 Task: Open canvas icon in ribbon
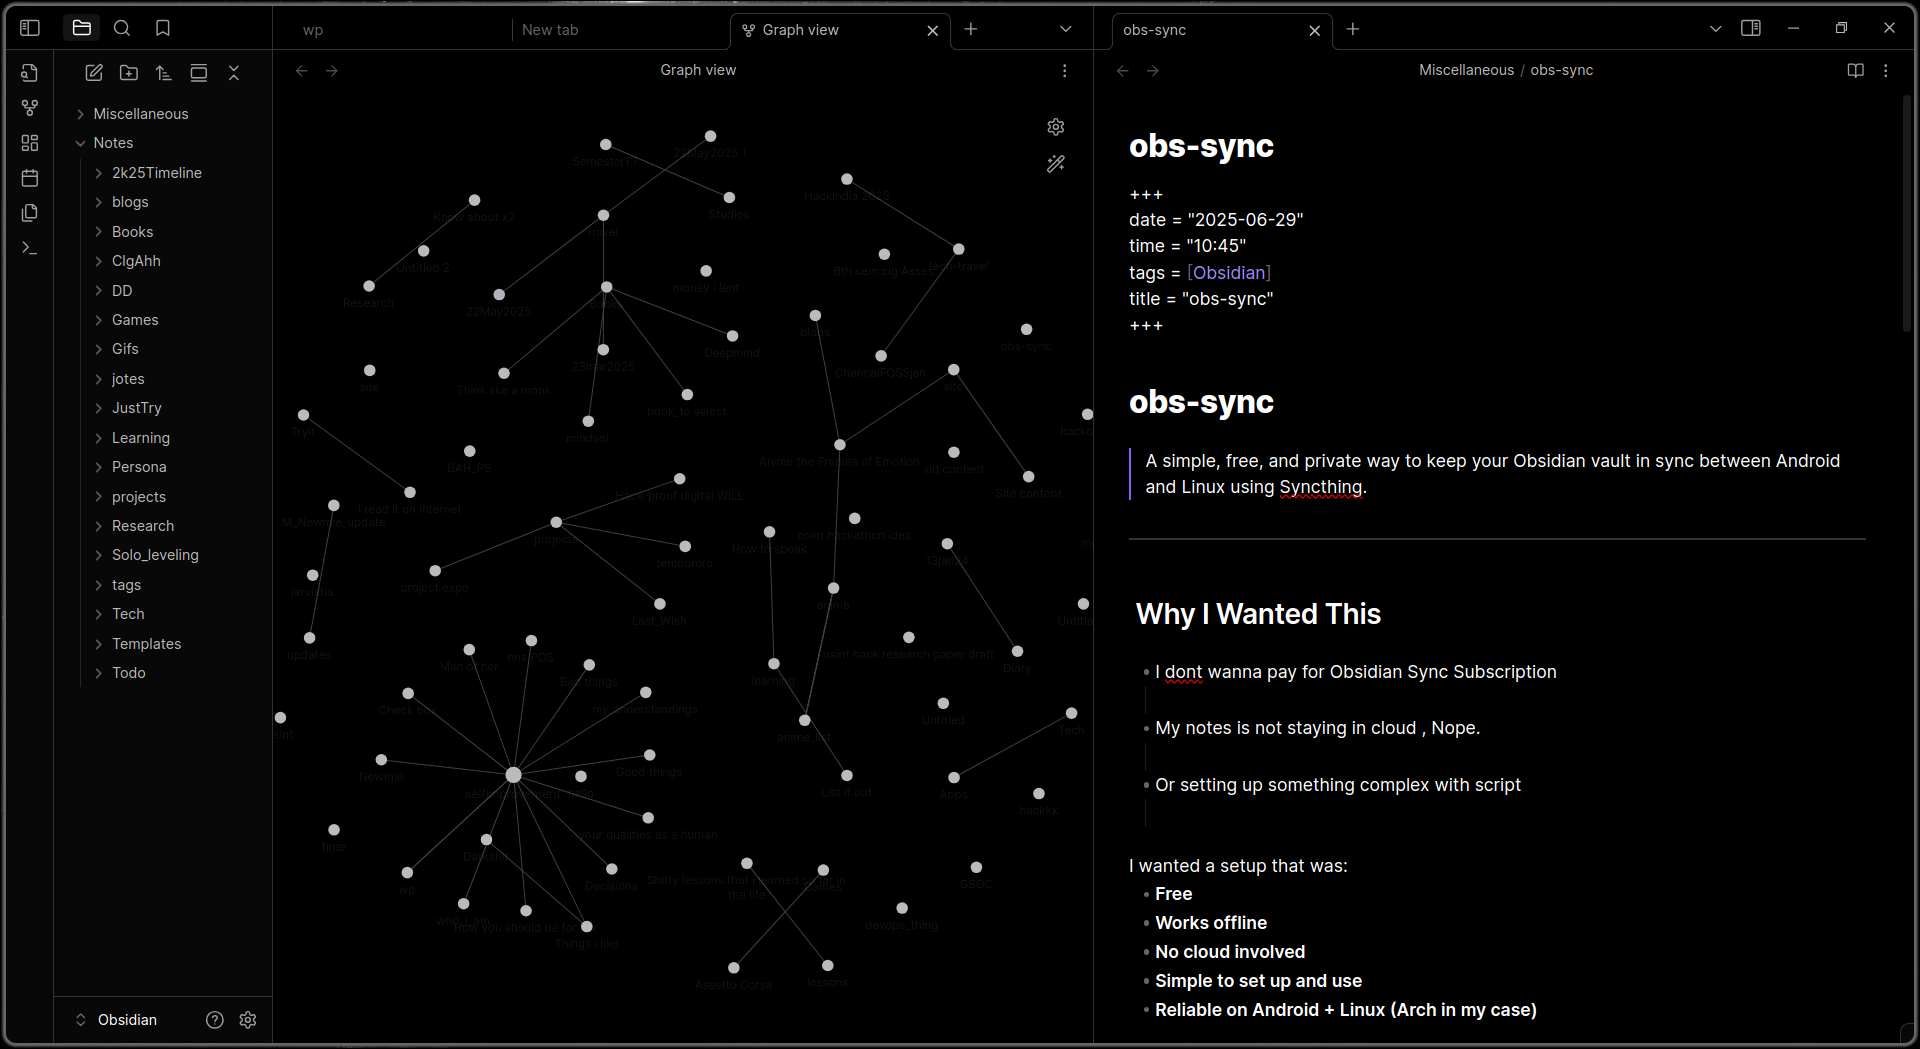(30, 143)
